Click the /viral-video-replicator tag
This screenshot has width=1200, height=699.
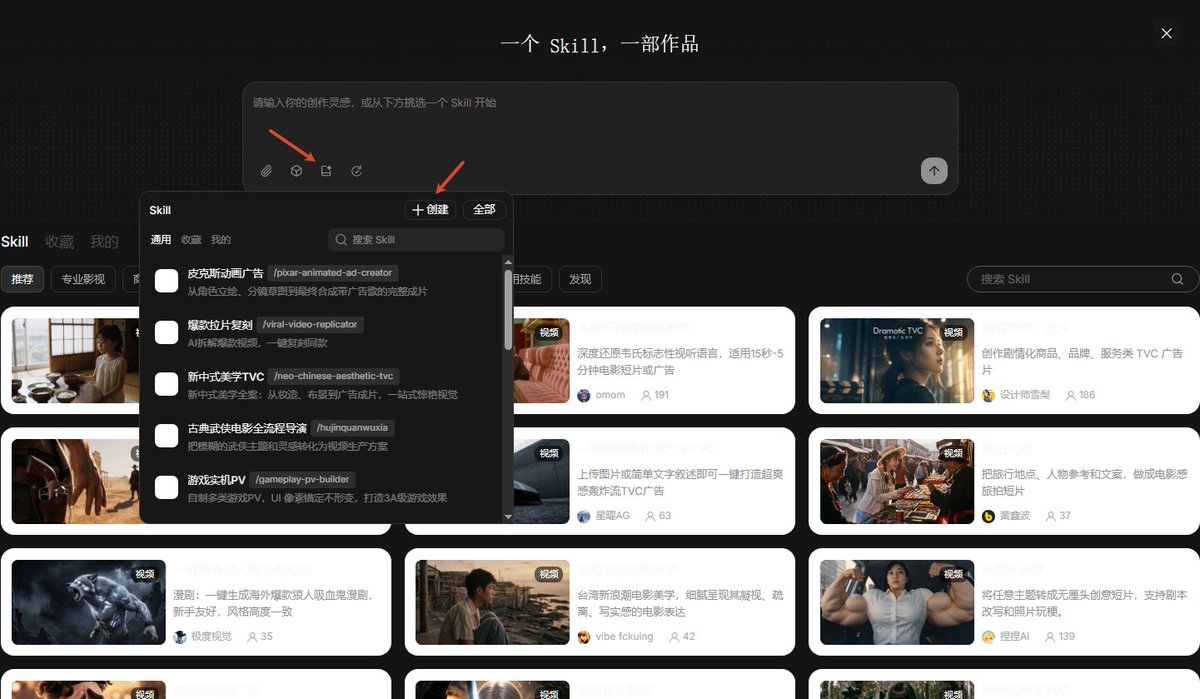pos(309,325)
